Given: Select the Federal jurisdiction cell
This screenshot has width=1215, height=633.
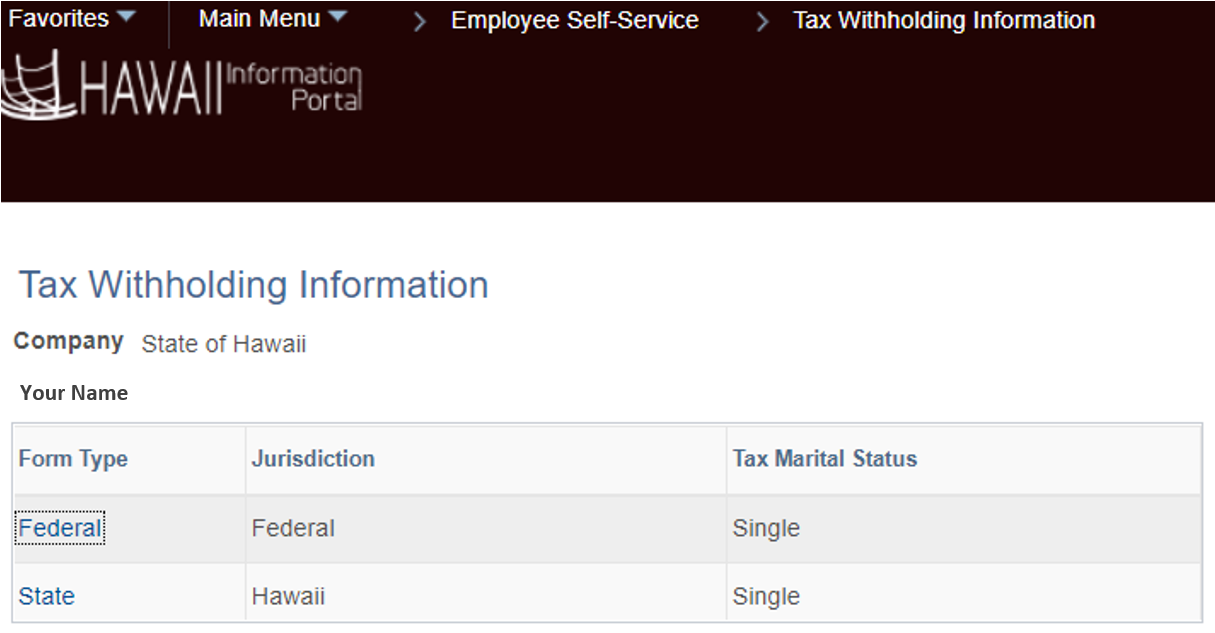Looking at the screenshot, I should coord(293,528).
